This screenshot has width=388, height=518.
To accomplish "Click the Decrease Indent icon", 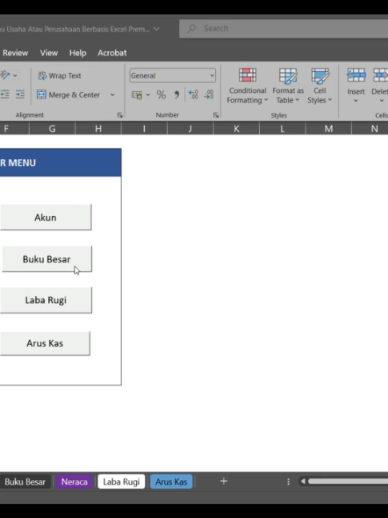I will tap(5, 95).
